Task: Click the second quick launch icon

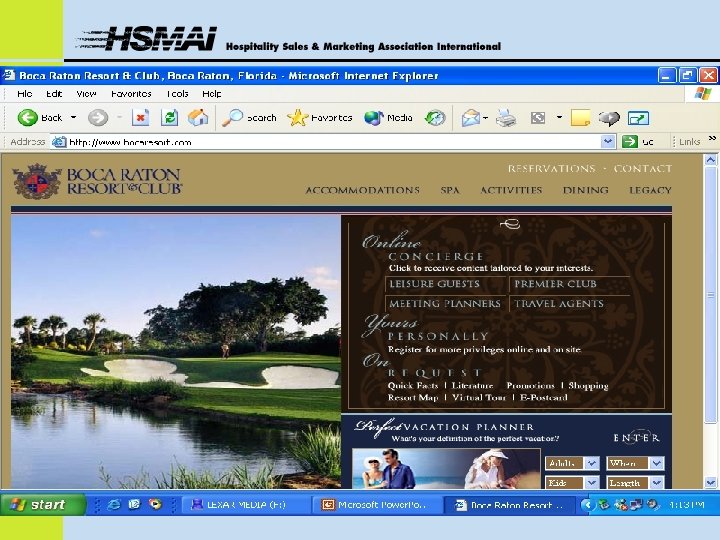Action: (134, 505)
